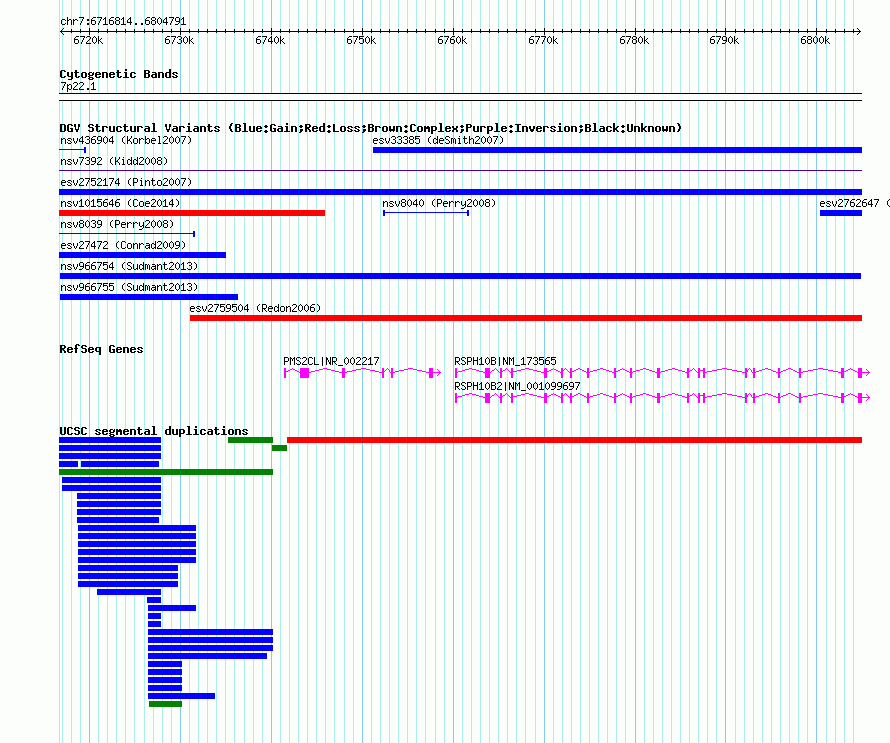Click the 6800k ruler label
Image resolution: width=890 pixels, height=743 pixels.
click(815, 40)
